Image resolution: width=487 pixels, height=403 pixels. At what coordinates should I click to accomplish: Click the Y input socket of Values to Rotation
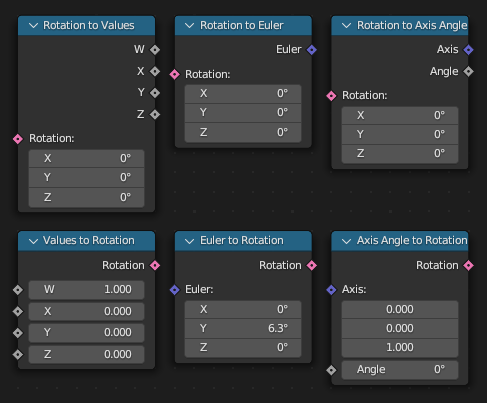pos(18,333)
